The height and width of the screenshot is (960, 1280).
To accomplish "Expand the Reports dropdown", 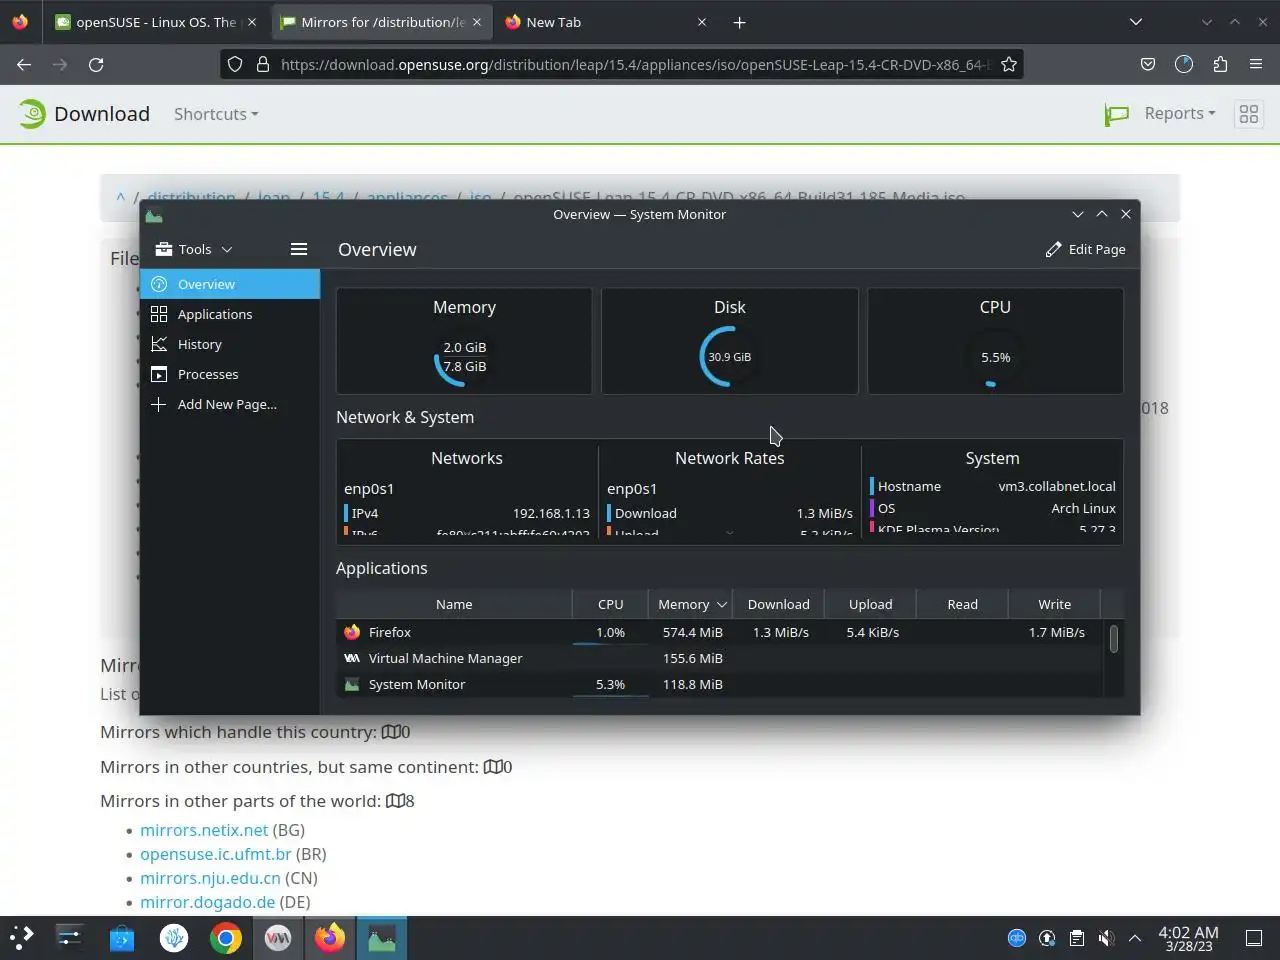I will 1180,114.
